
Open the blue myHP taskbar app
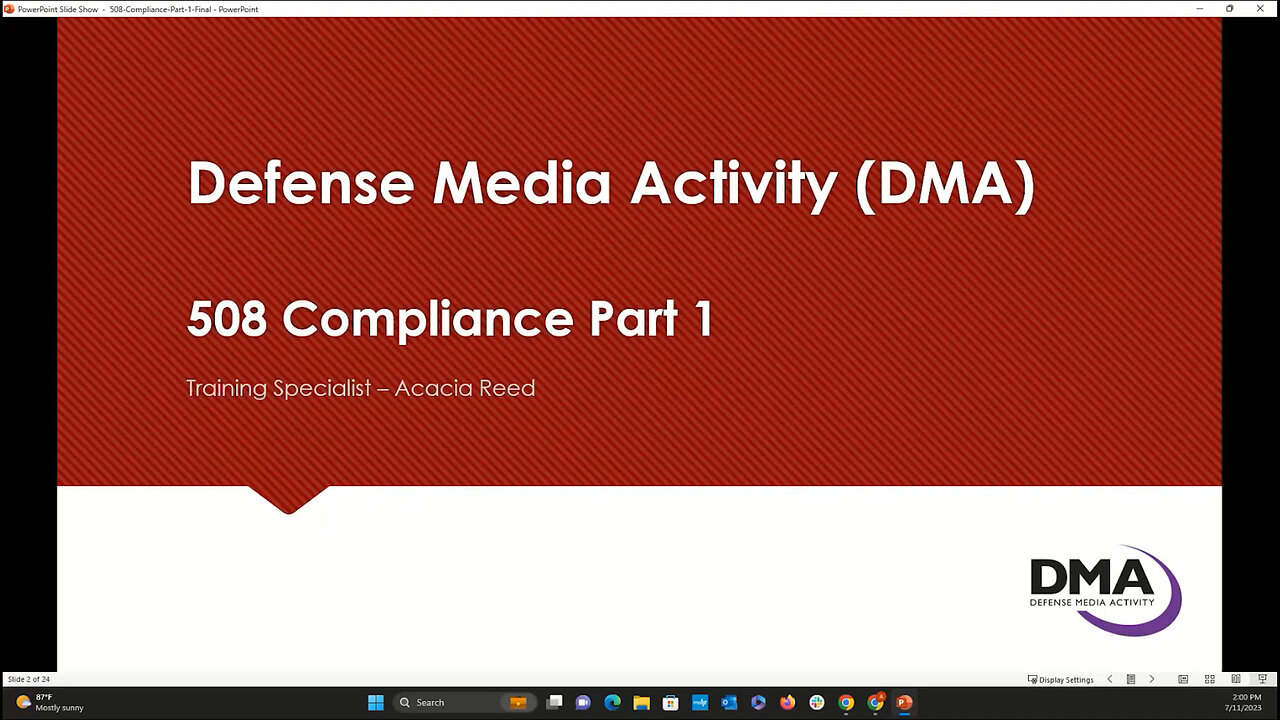700,702
